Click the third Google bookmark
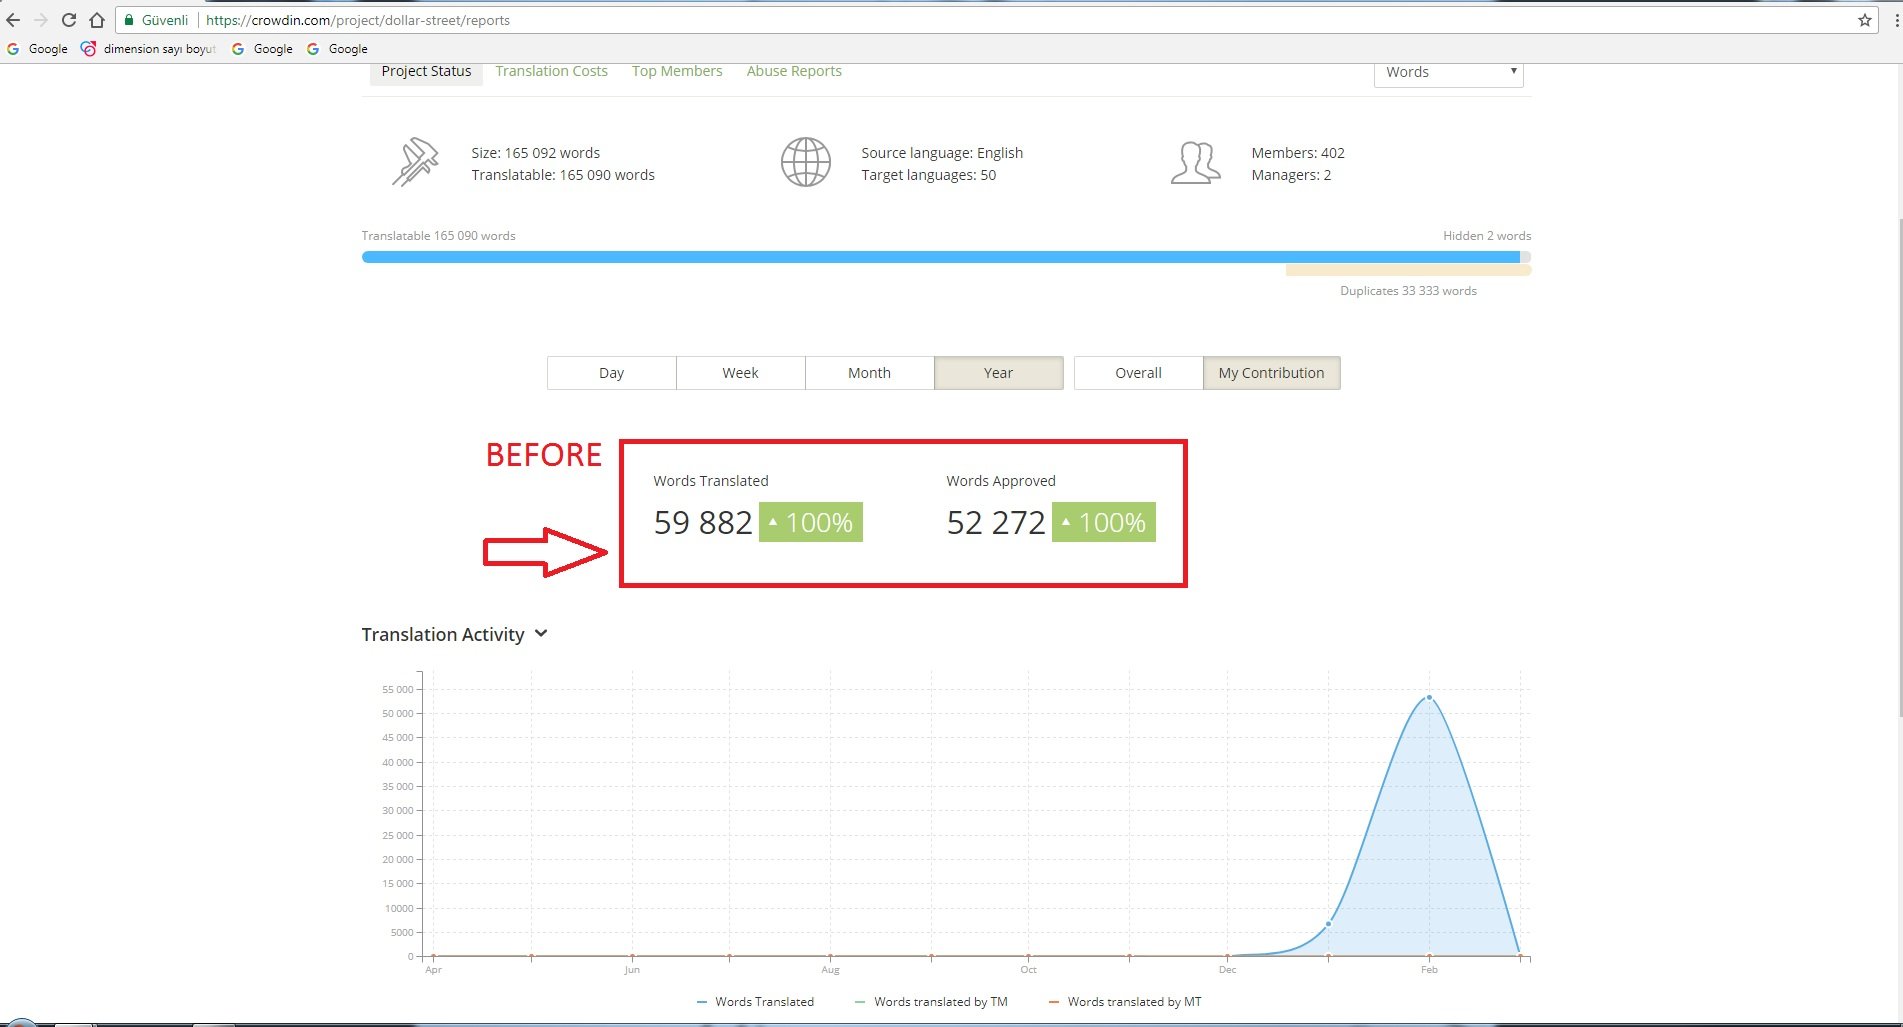 tap(337, 48)
